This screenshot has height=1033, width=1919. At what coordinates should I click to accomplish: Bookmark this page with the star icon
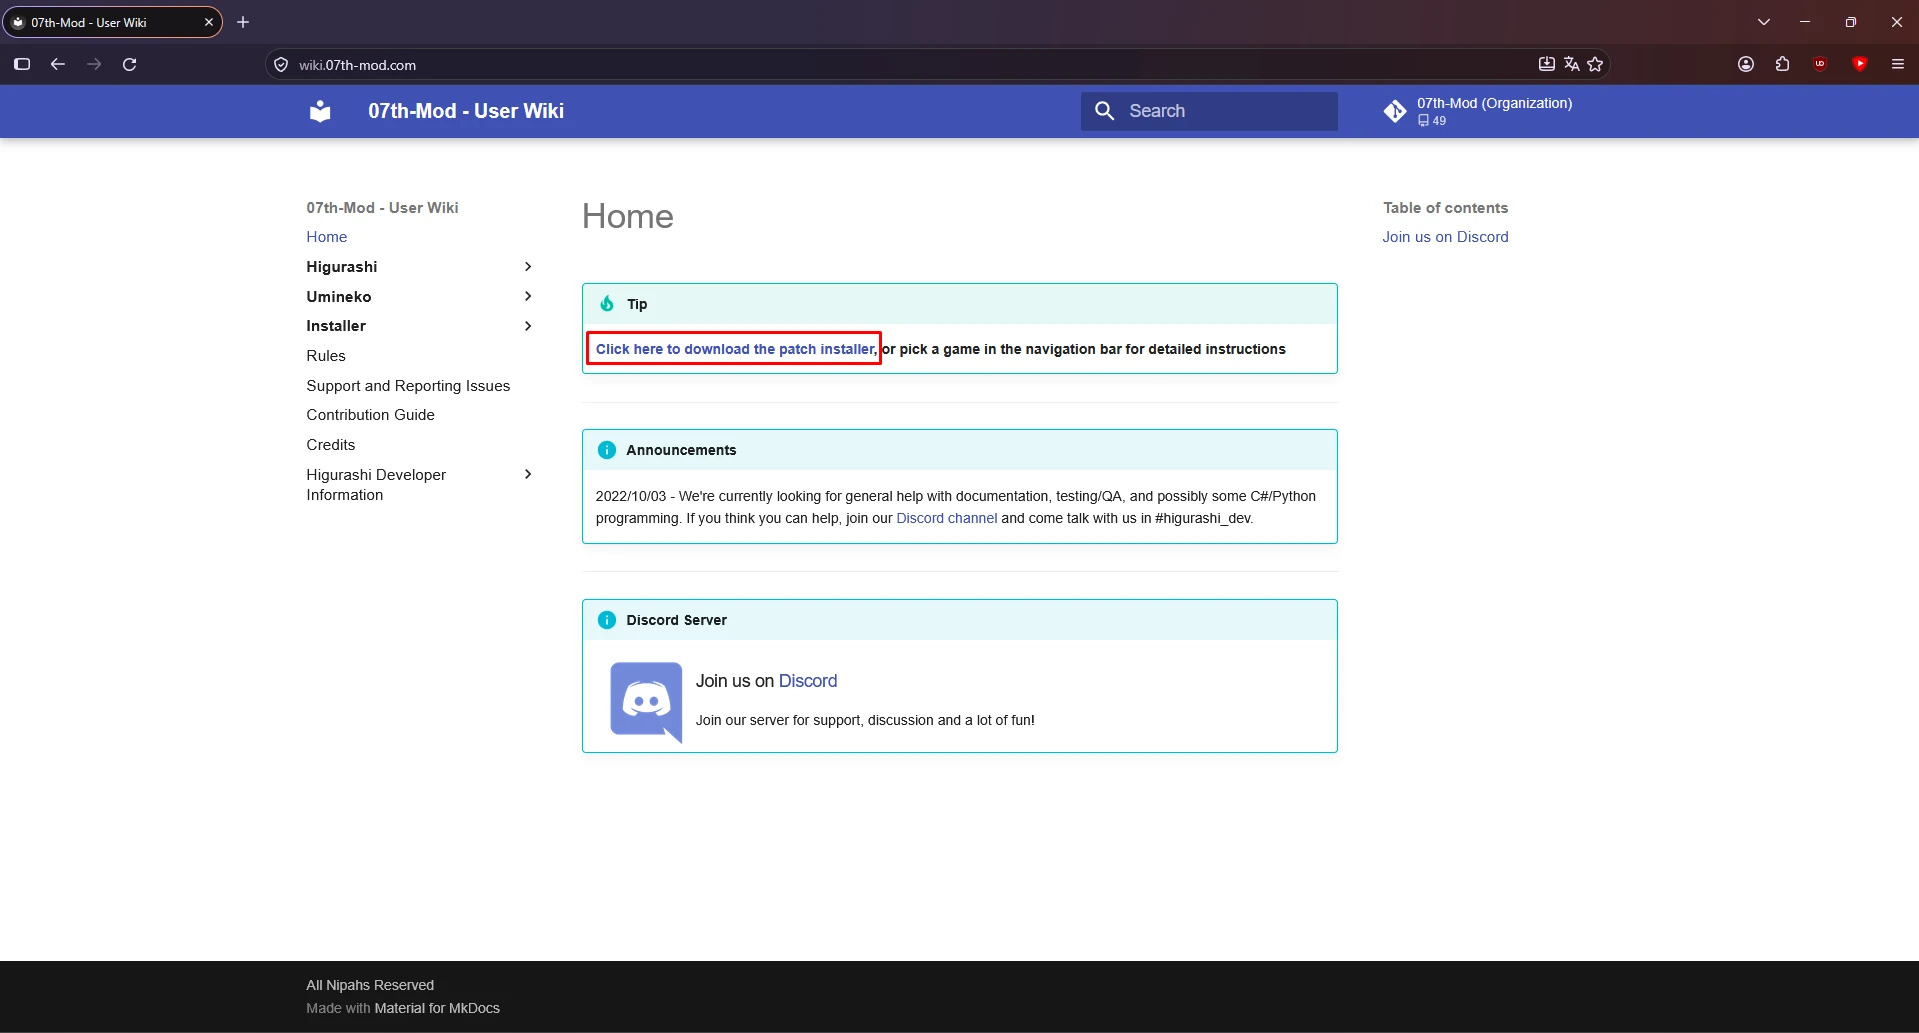(x=1596, y=64)
